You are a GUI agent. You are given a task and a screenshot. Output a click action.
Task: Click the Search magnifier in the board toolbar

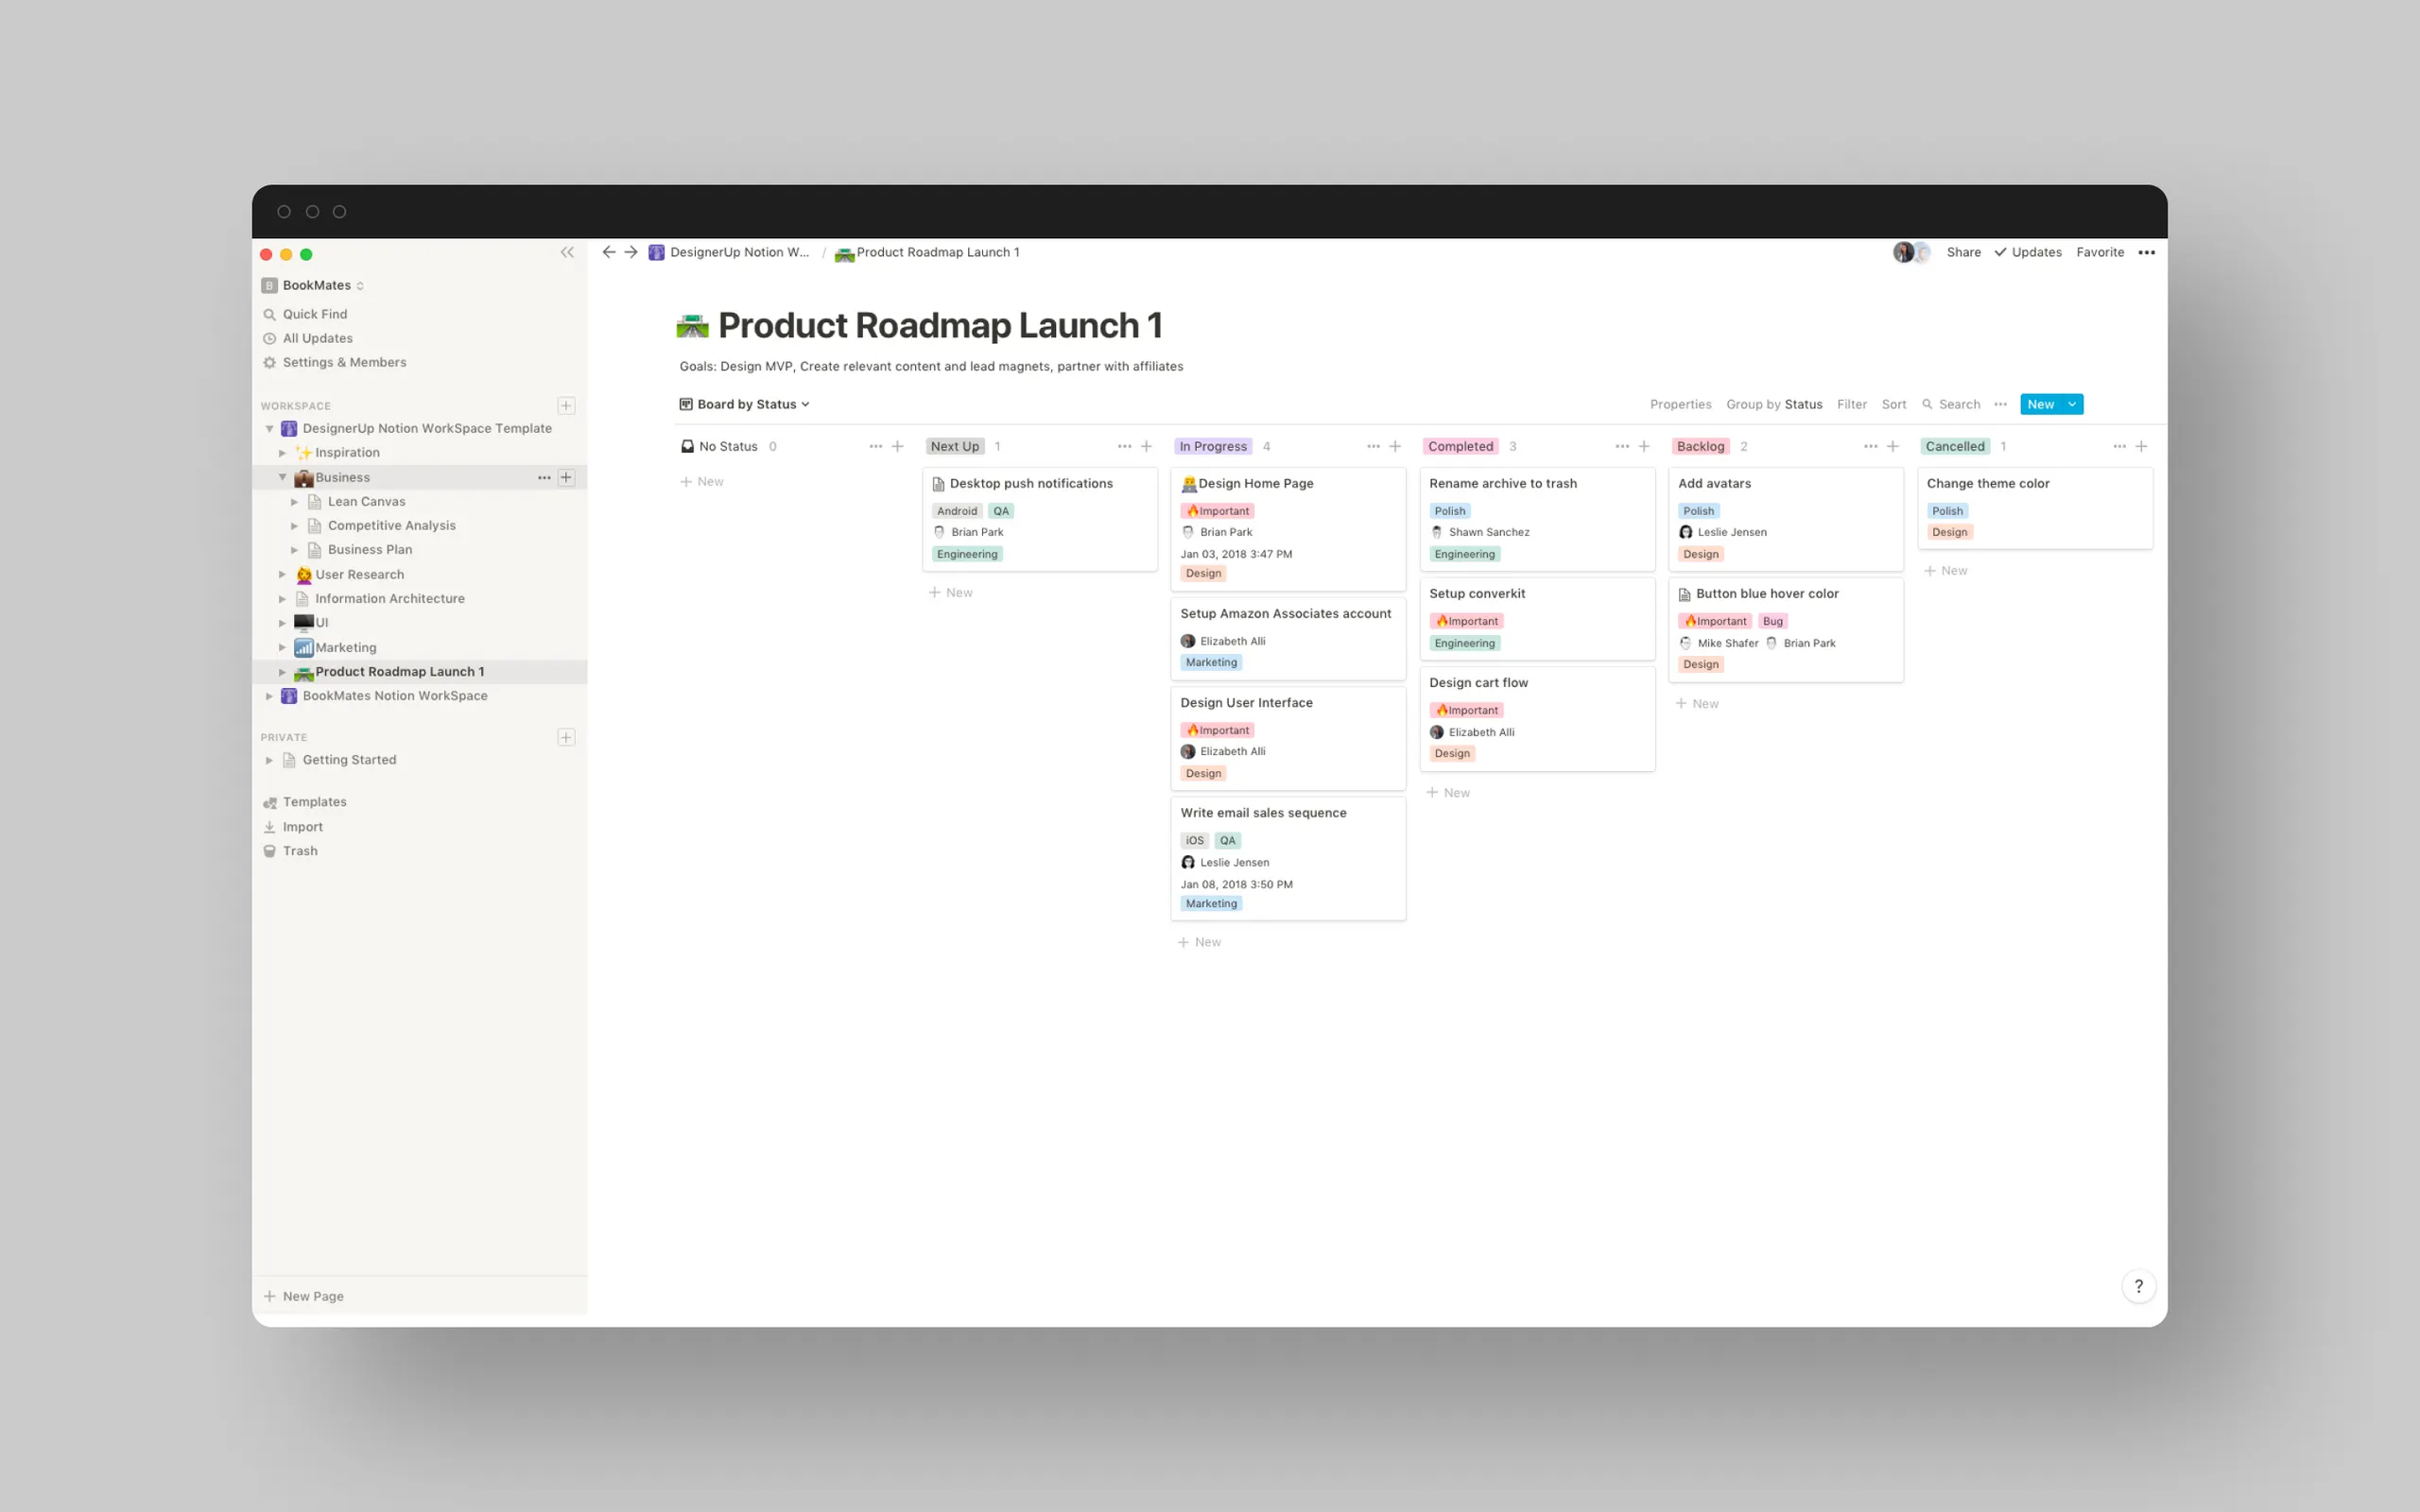tap(1927, 404)
